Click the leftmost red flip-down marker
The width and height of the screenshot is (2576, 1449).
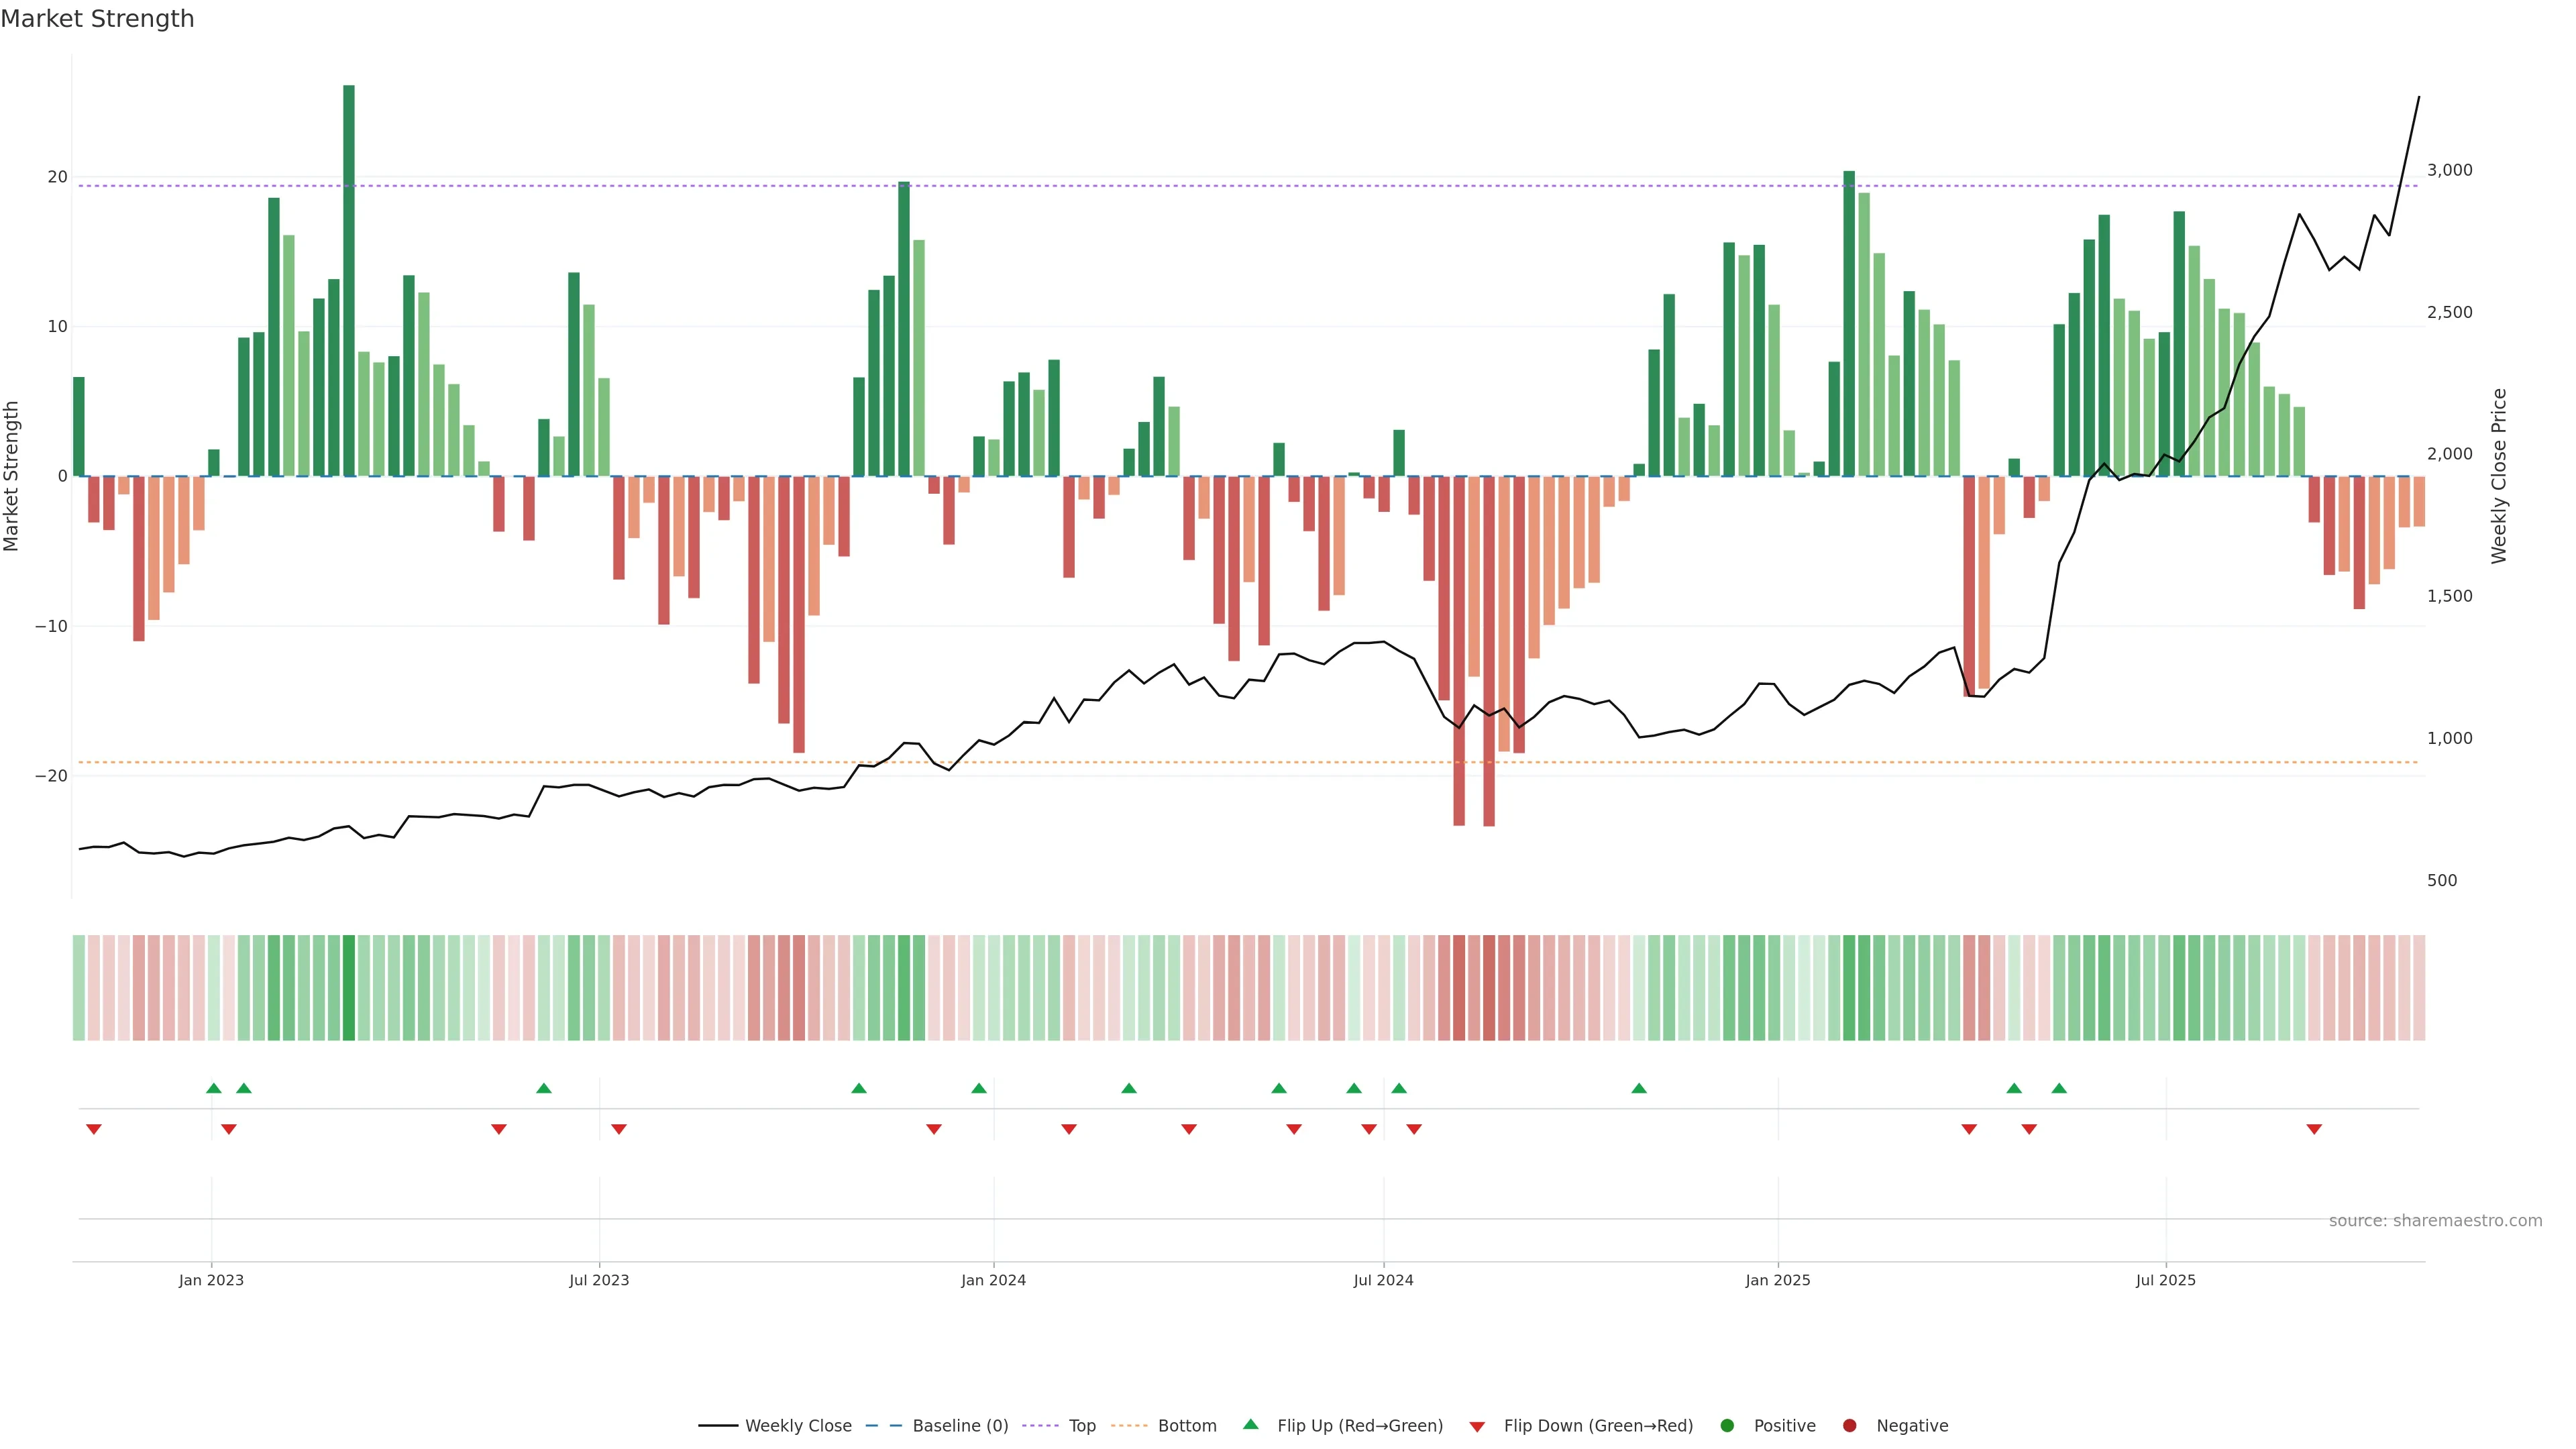[x=94, y=1129]
